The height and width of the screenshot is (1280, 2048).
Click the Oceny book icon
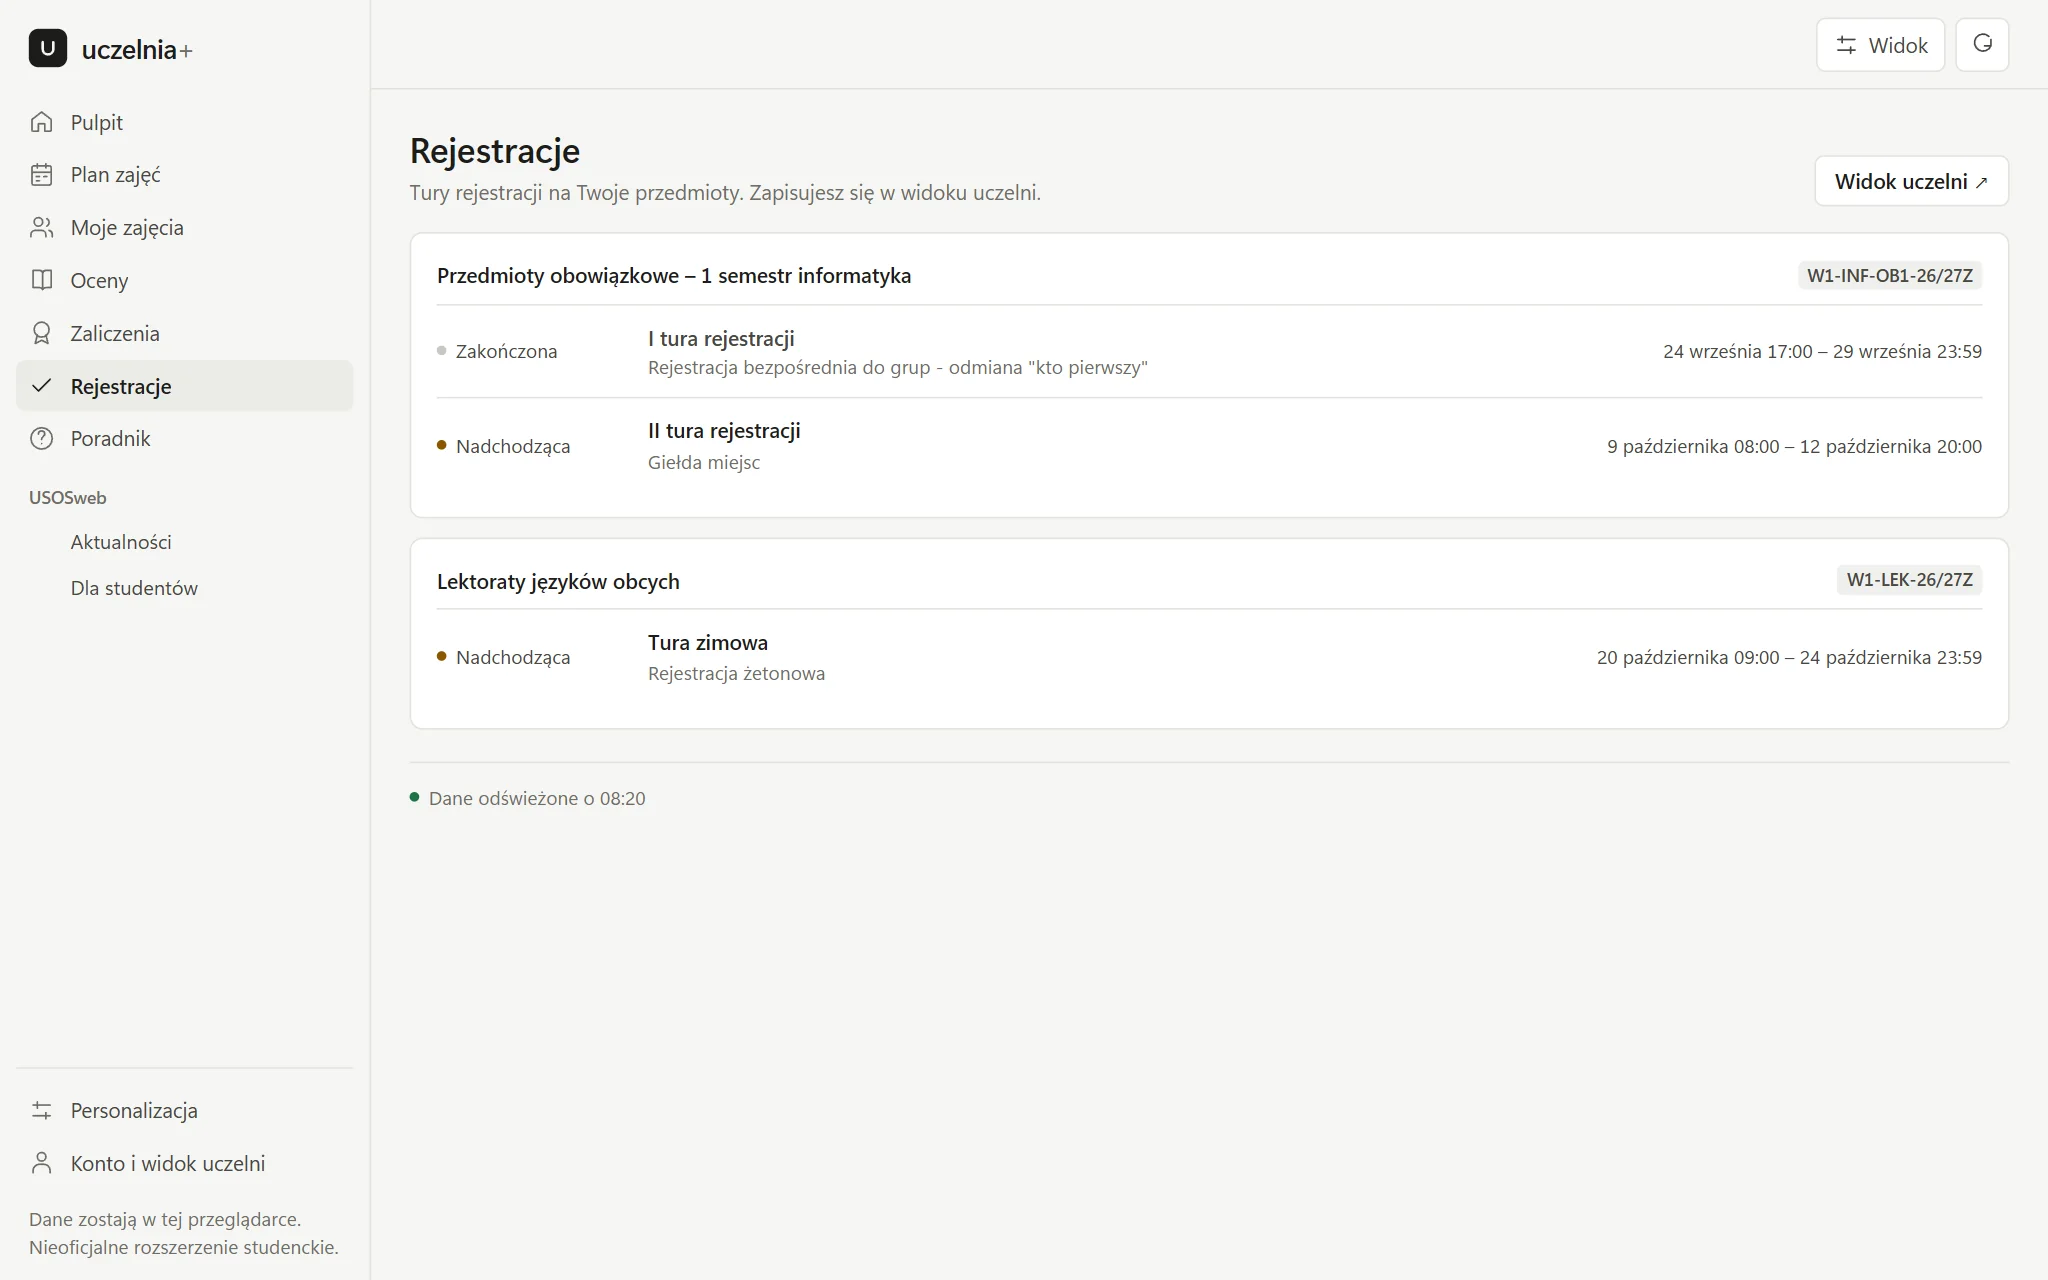click(41, 280)
